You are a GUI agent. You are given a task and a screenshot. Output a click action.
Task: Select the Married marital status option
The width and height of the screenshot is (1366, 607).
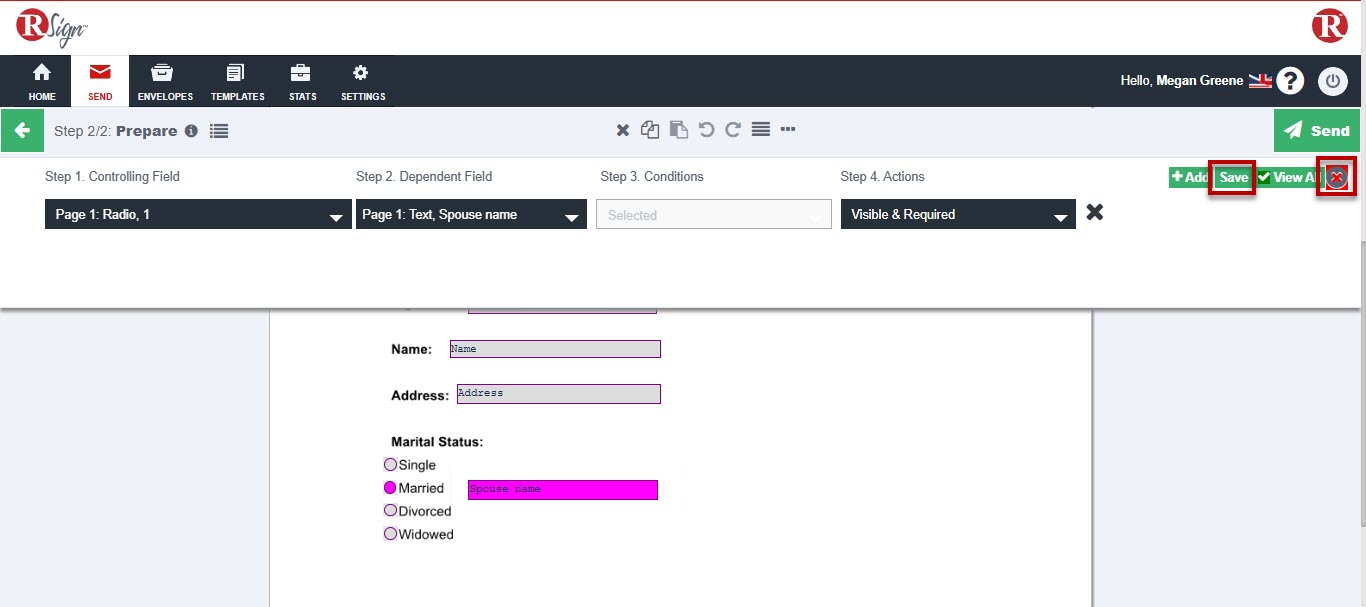pyautogui.click(x=390, y=487)
